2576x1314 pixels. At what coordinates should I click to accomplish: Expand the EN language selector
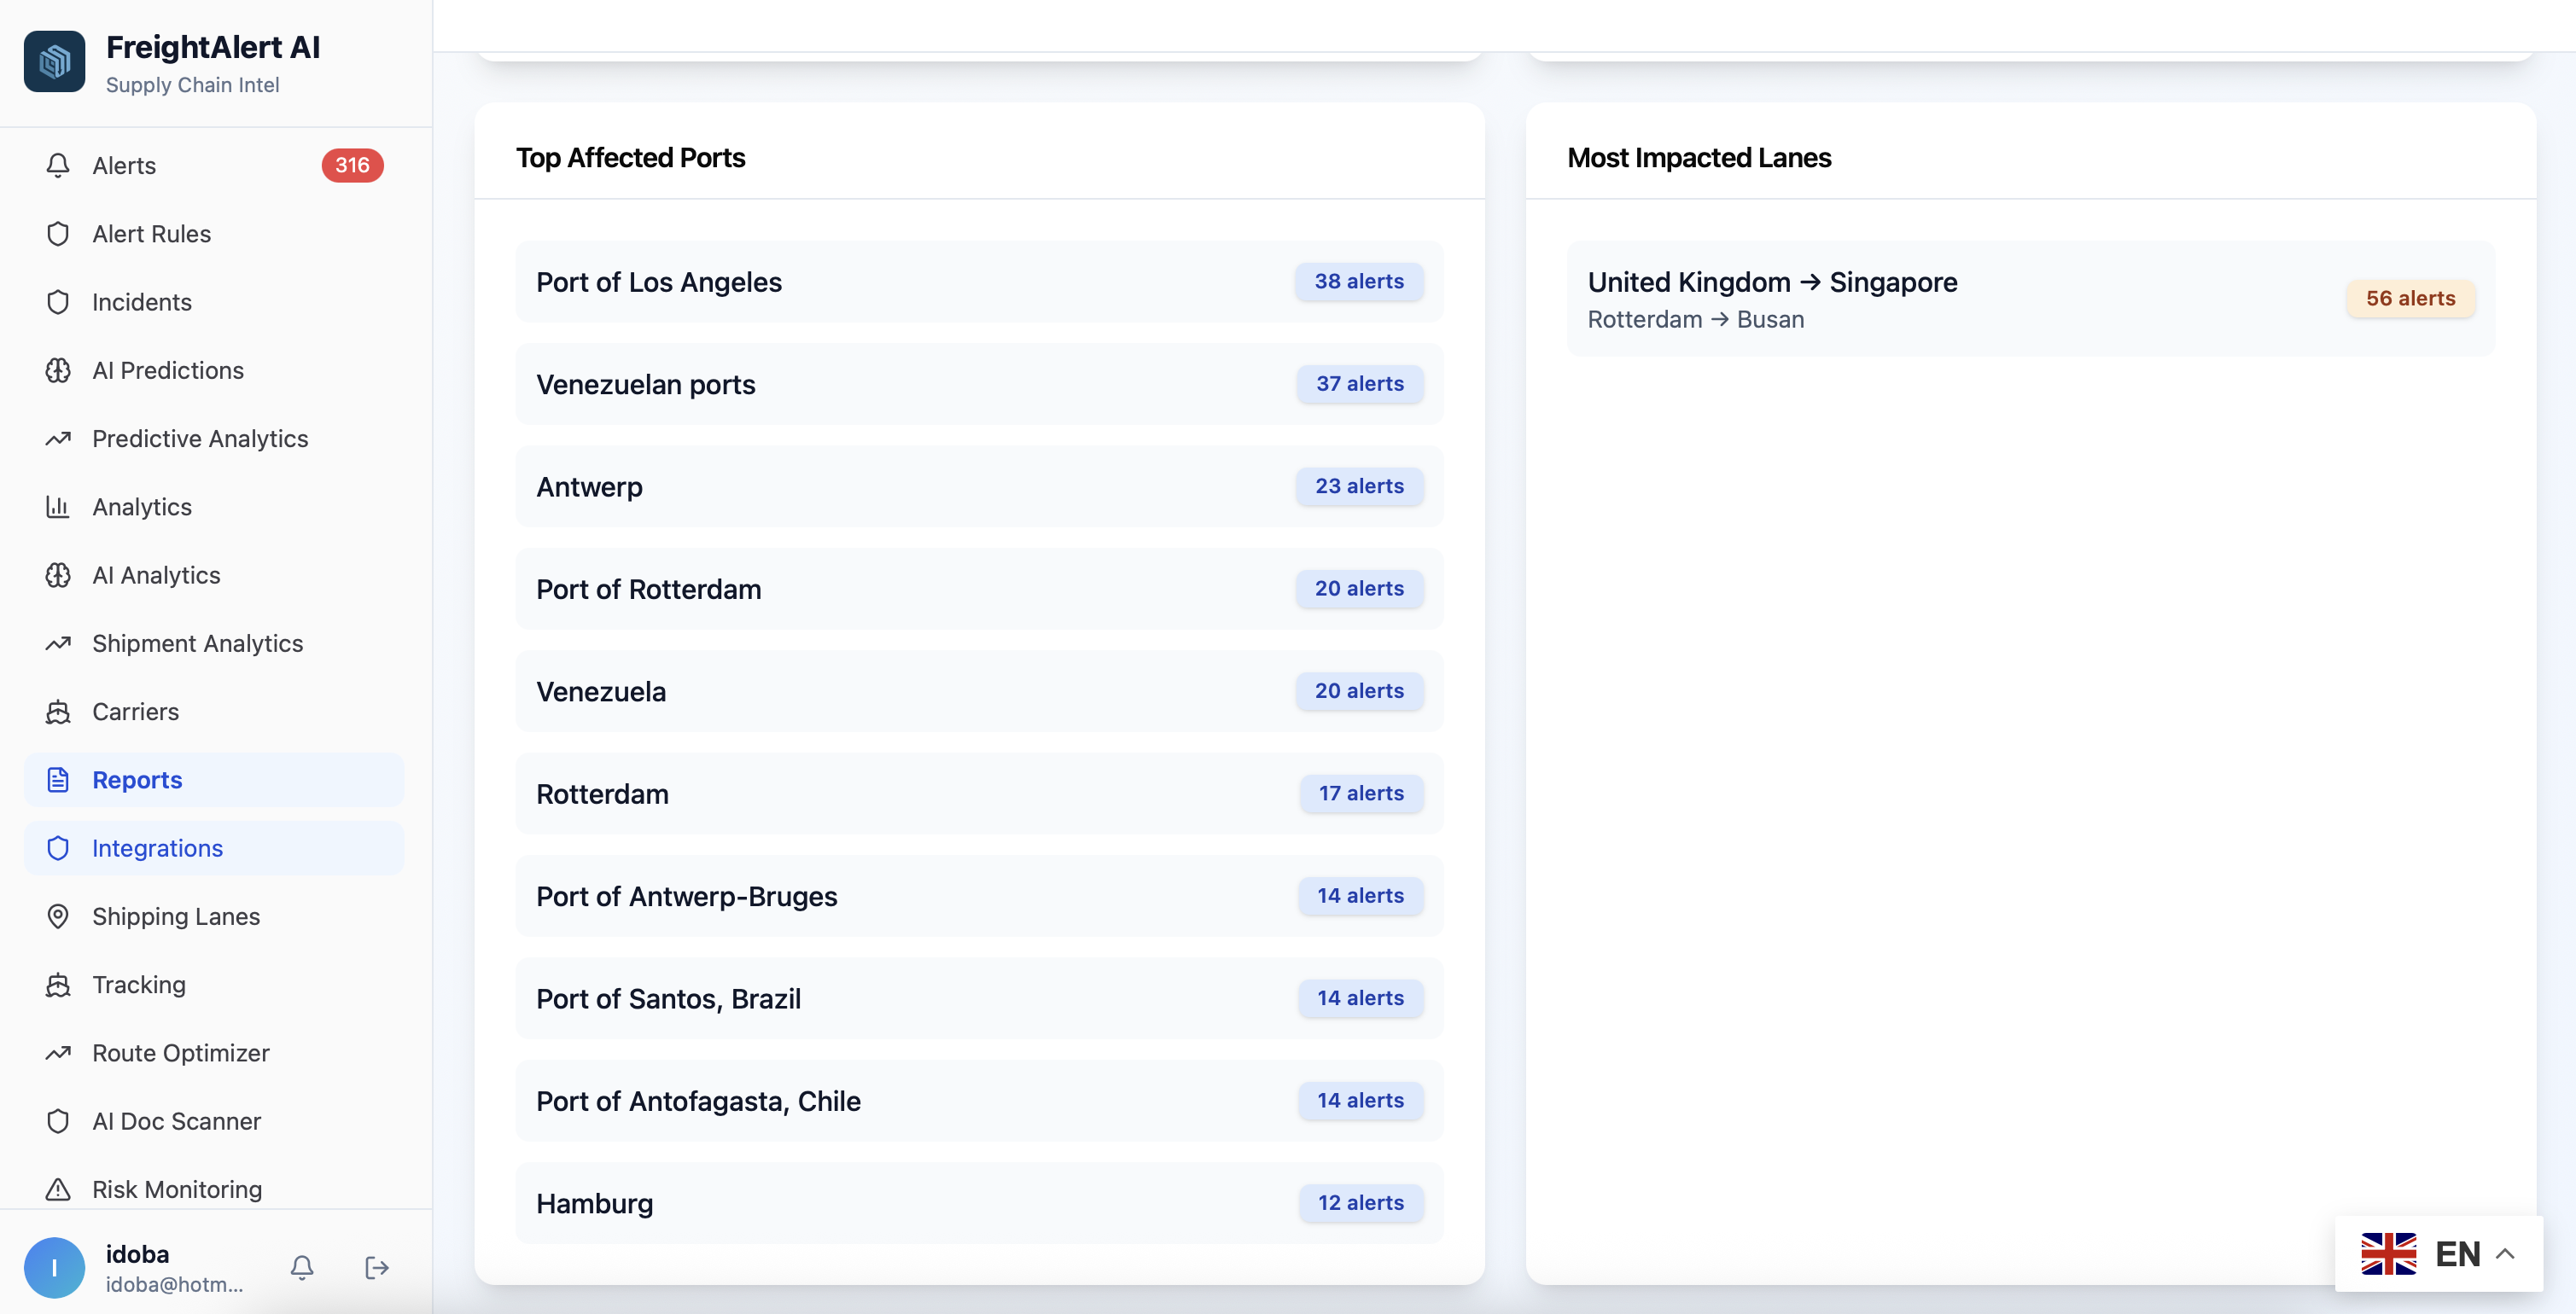coord(2436,1254)
